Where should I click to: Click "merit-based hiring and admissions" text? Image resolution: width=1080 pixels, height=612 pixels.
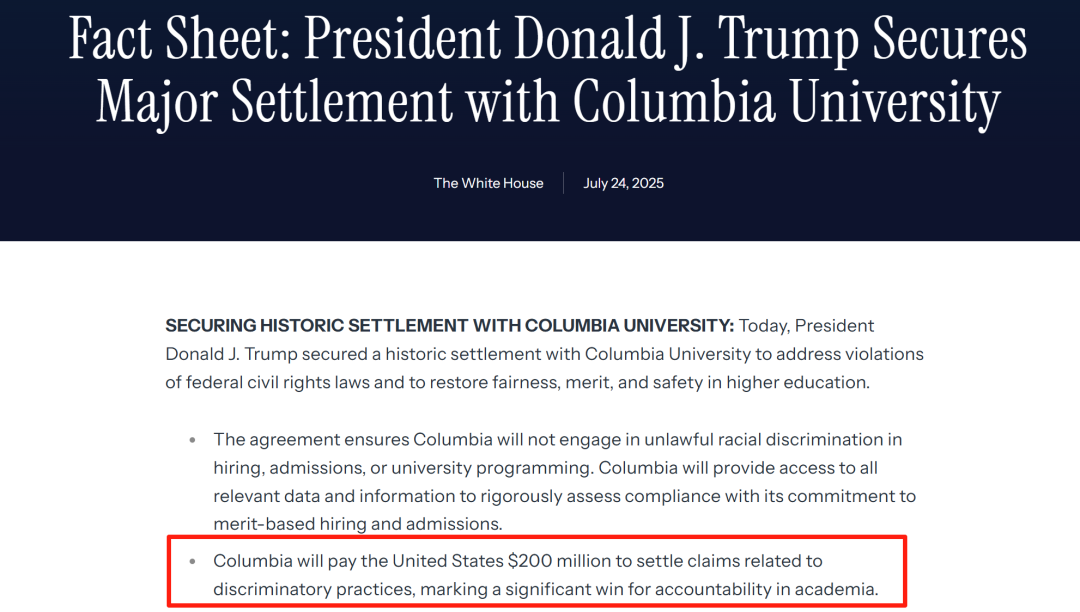click(355, 524)
